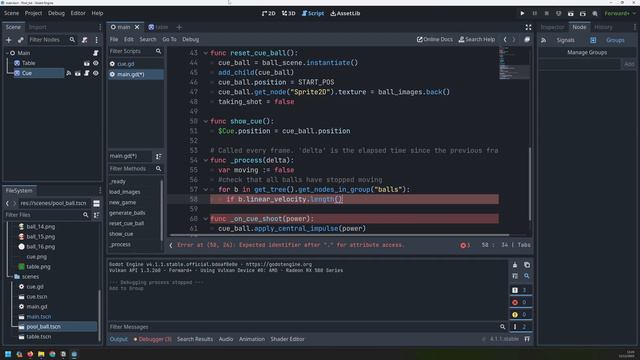Toggle error messages filter in Output

click(x=520, y=302)
